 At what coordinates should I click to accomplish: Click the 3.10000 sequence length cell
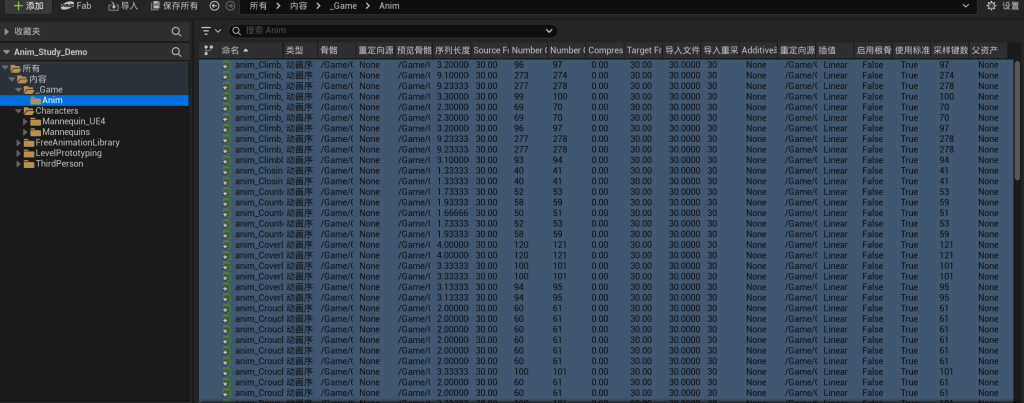tap(452, 160)
